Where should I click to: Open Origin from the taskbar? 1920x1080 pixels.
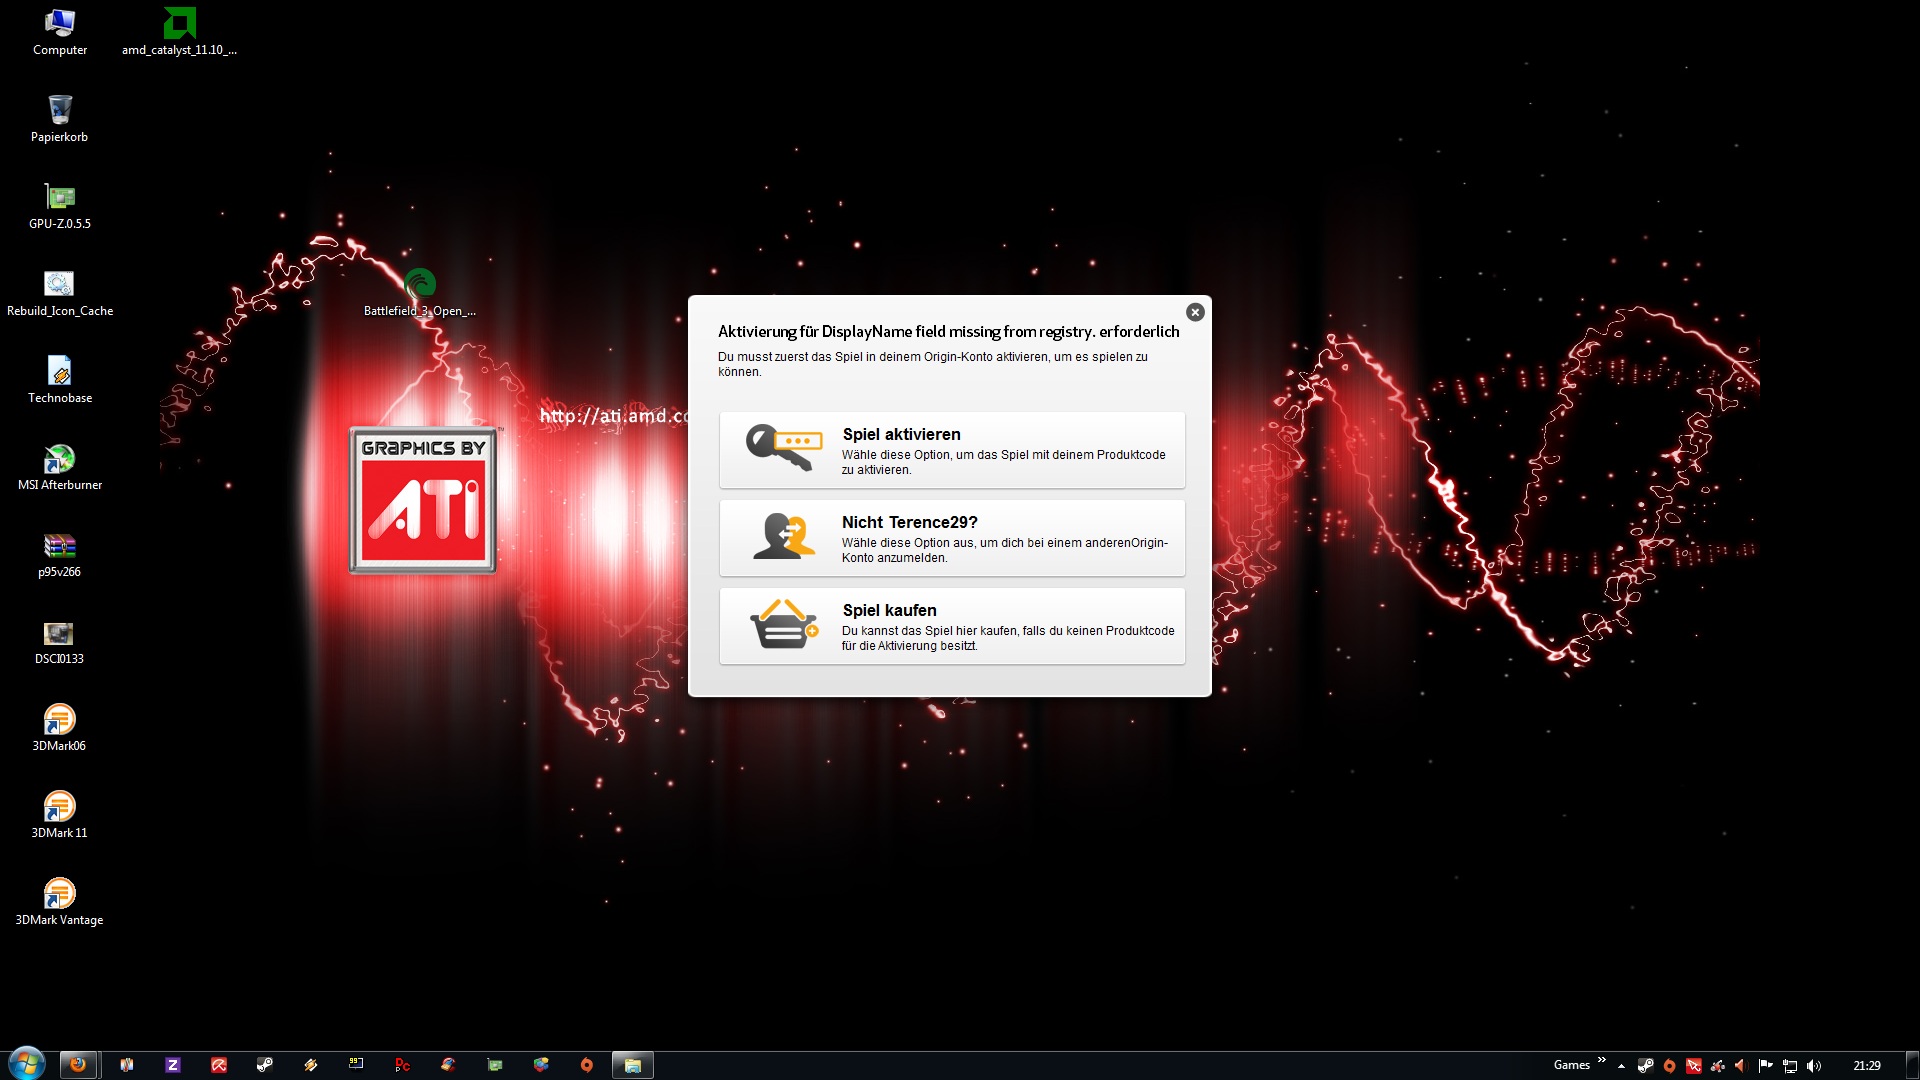[587, 1065]
